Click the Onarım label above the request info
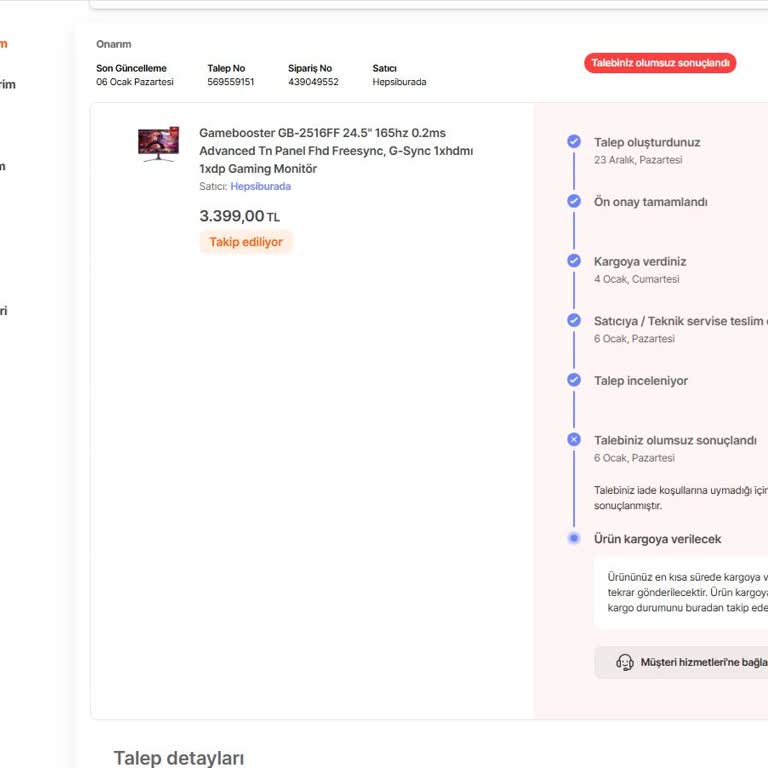 (x=113, y=44)
